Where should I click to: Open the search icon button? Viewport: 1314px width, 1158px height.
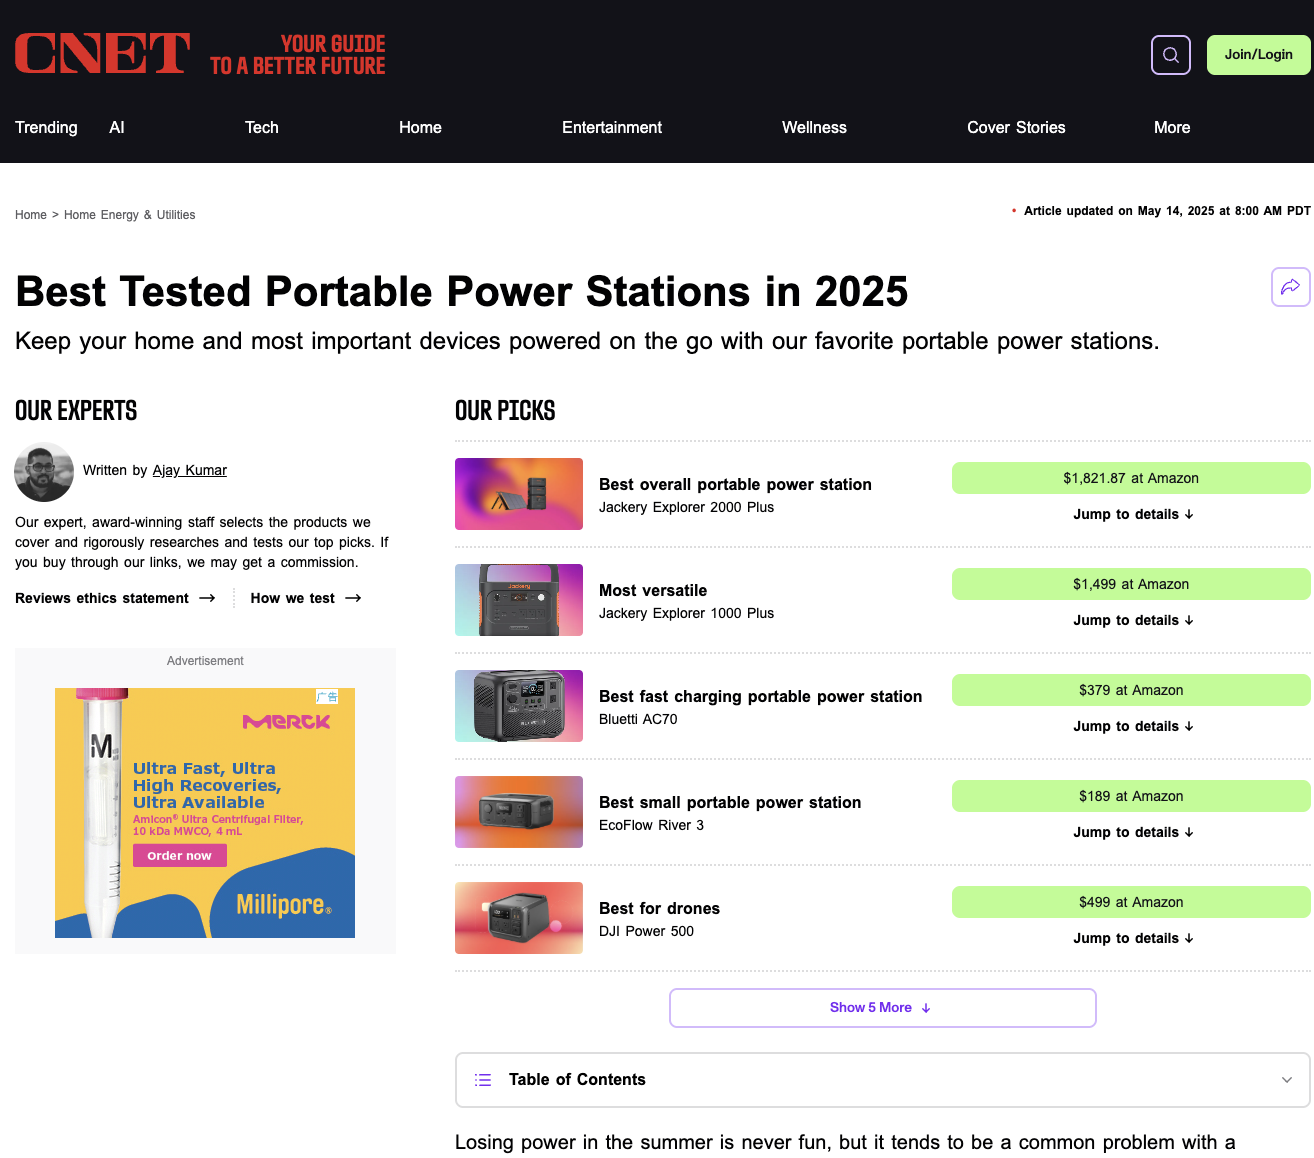(x=1171, y=55)
